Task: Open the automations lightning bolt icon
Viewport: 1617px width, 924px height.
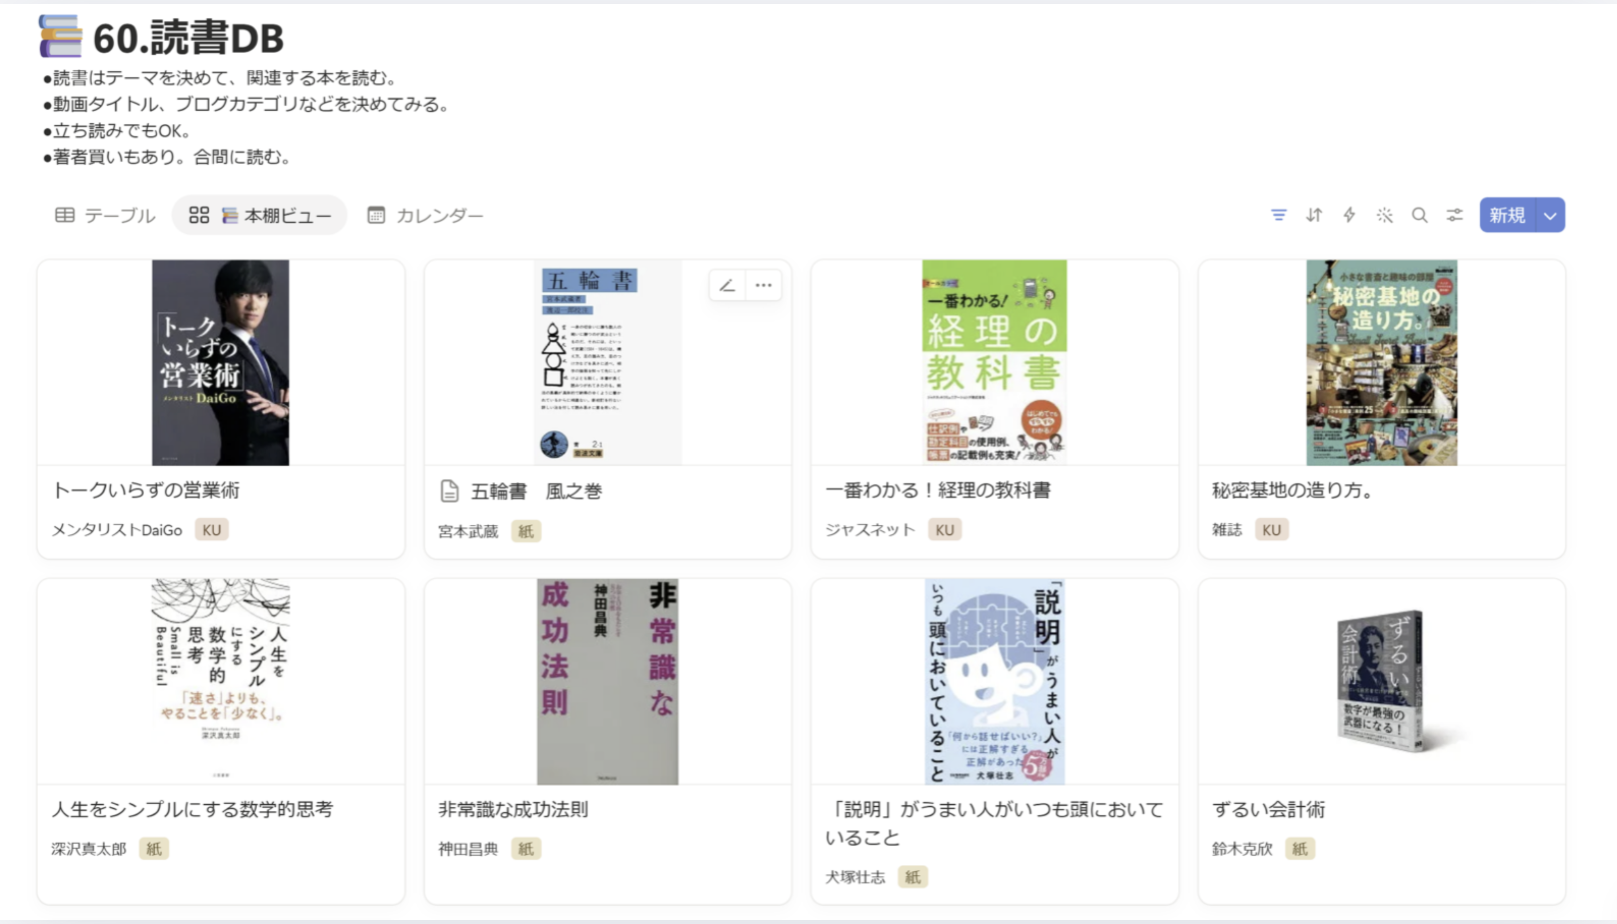Action: coord(1349,215)
